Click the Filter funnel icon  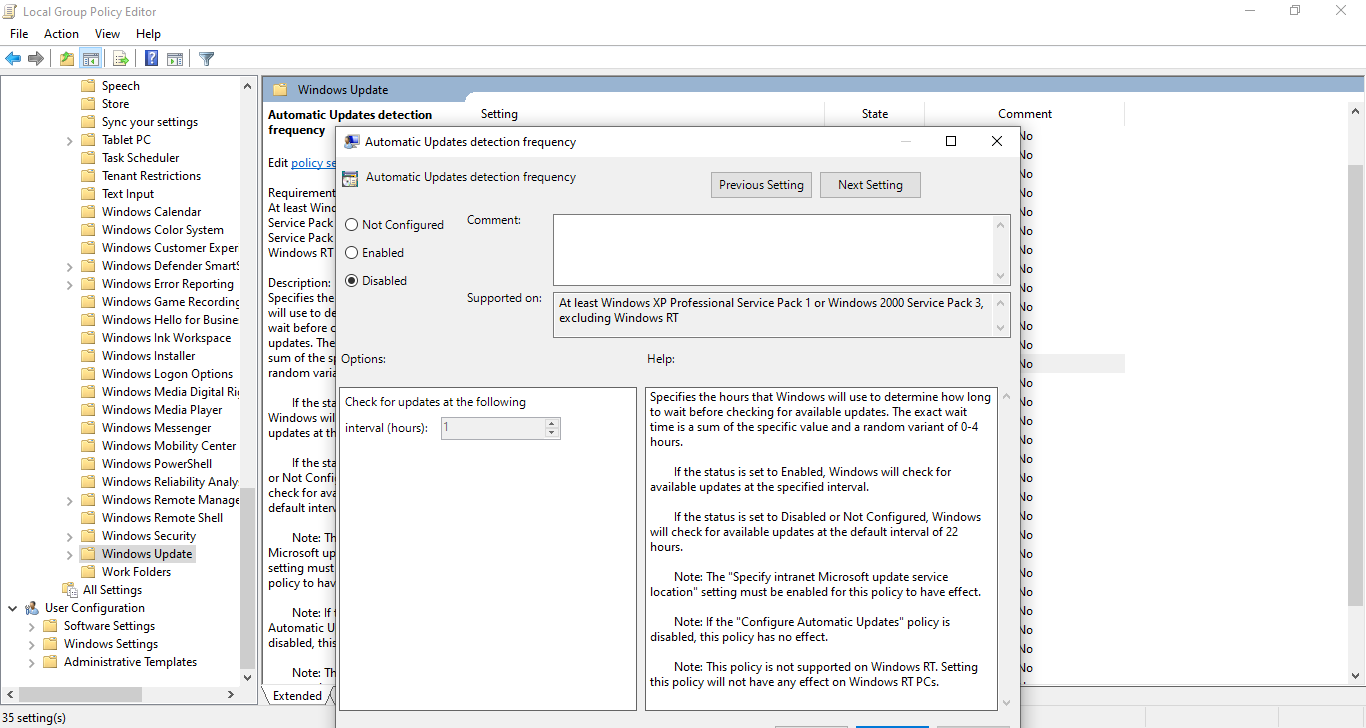(x=206, y=59)
